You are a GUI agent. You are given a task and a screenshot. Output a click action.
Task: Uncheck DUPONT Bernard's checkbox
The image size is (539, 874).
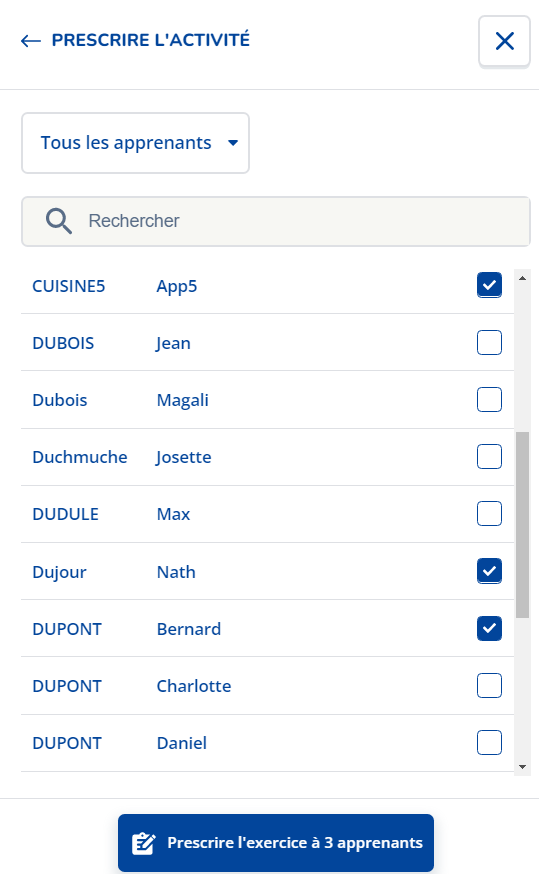pyautogui.click(x=489, y=628)
